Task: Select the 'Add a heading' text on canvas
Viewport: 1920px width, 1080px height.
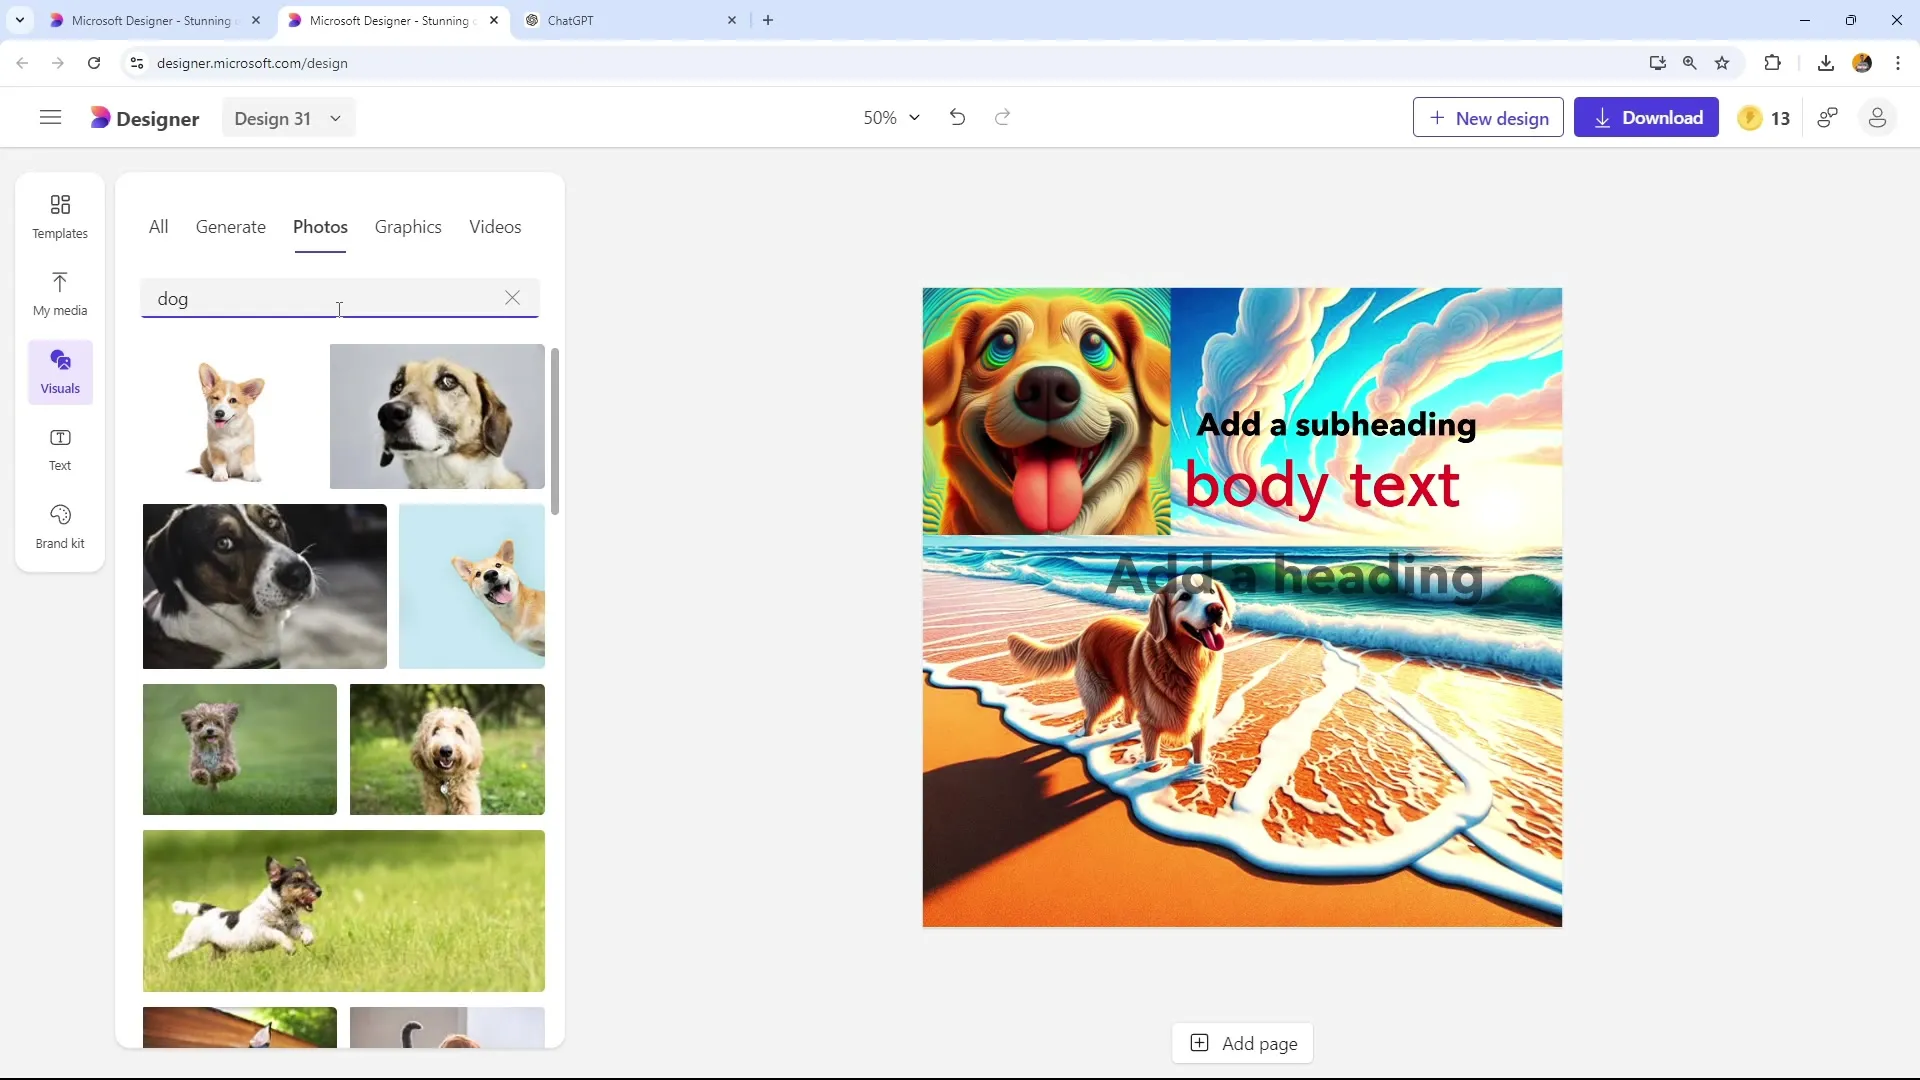Action: [x=1294, y=576]
